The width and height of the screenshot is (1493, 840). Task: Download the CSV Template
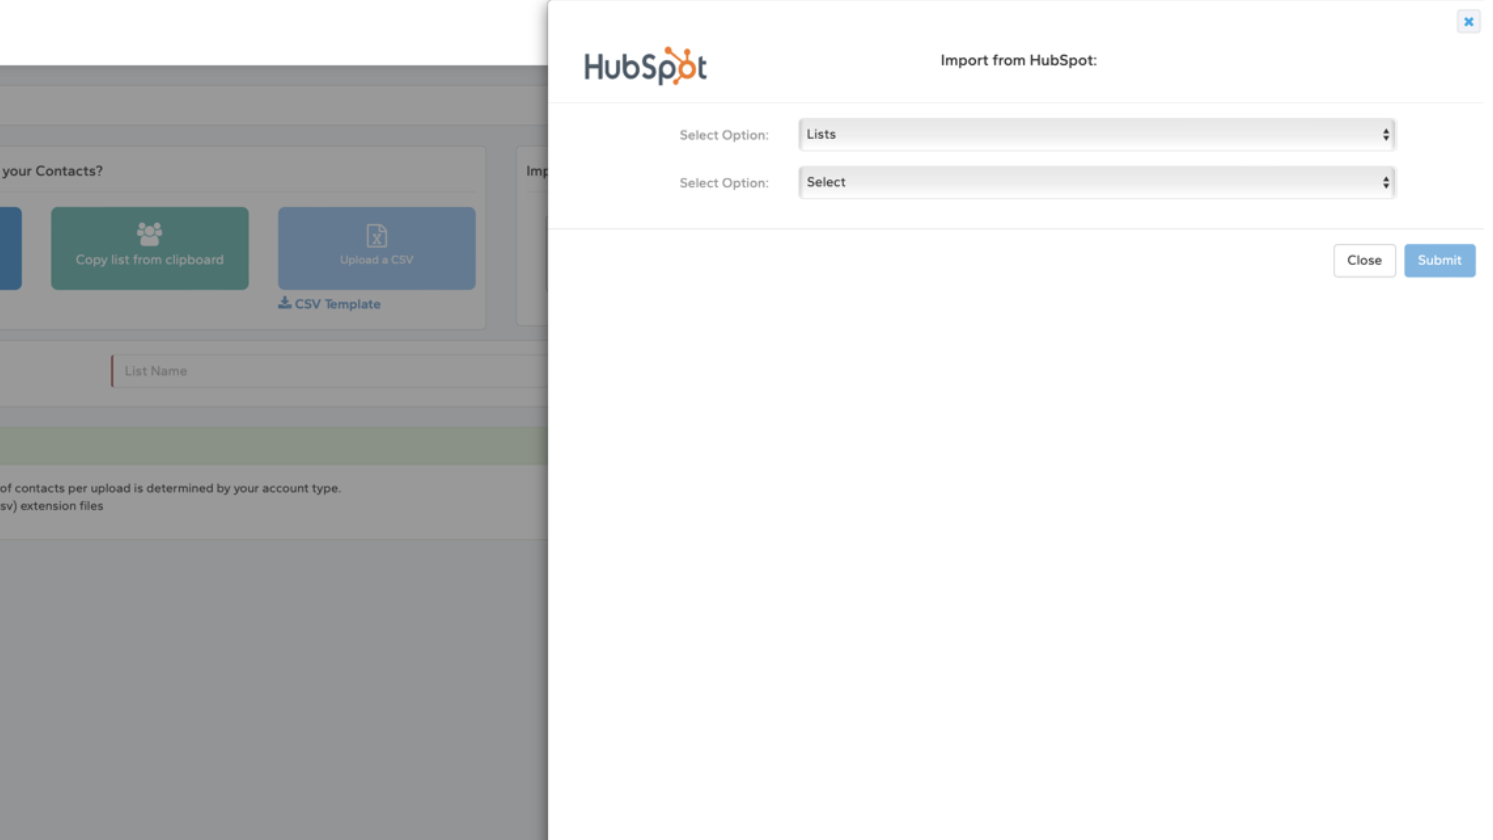point(328,303)
